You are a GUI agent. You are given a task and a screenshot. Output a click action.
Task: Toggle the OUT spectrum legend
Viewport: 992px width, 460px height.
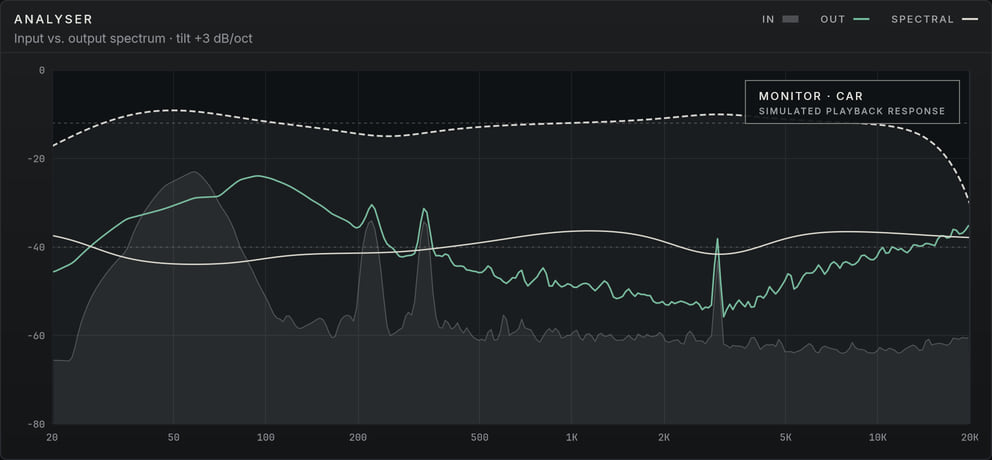point(845,19)
